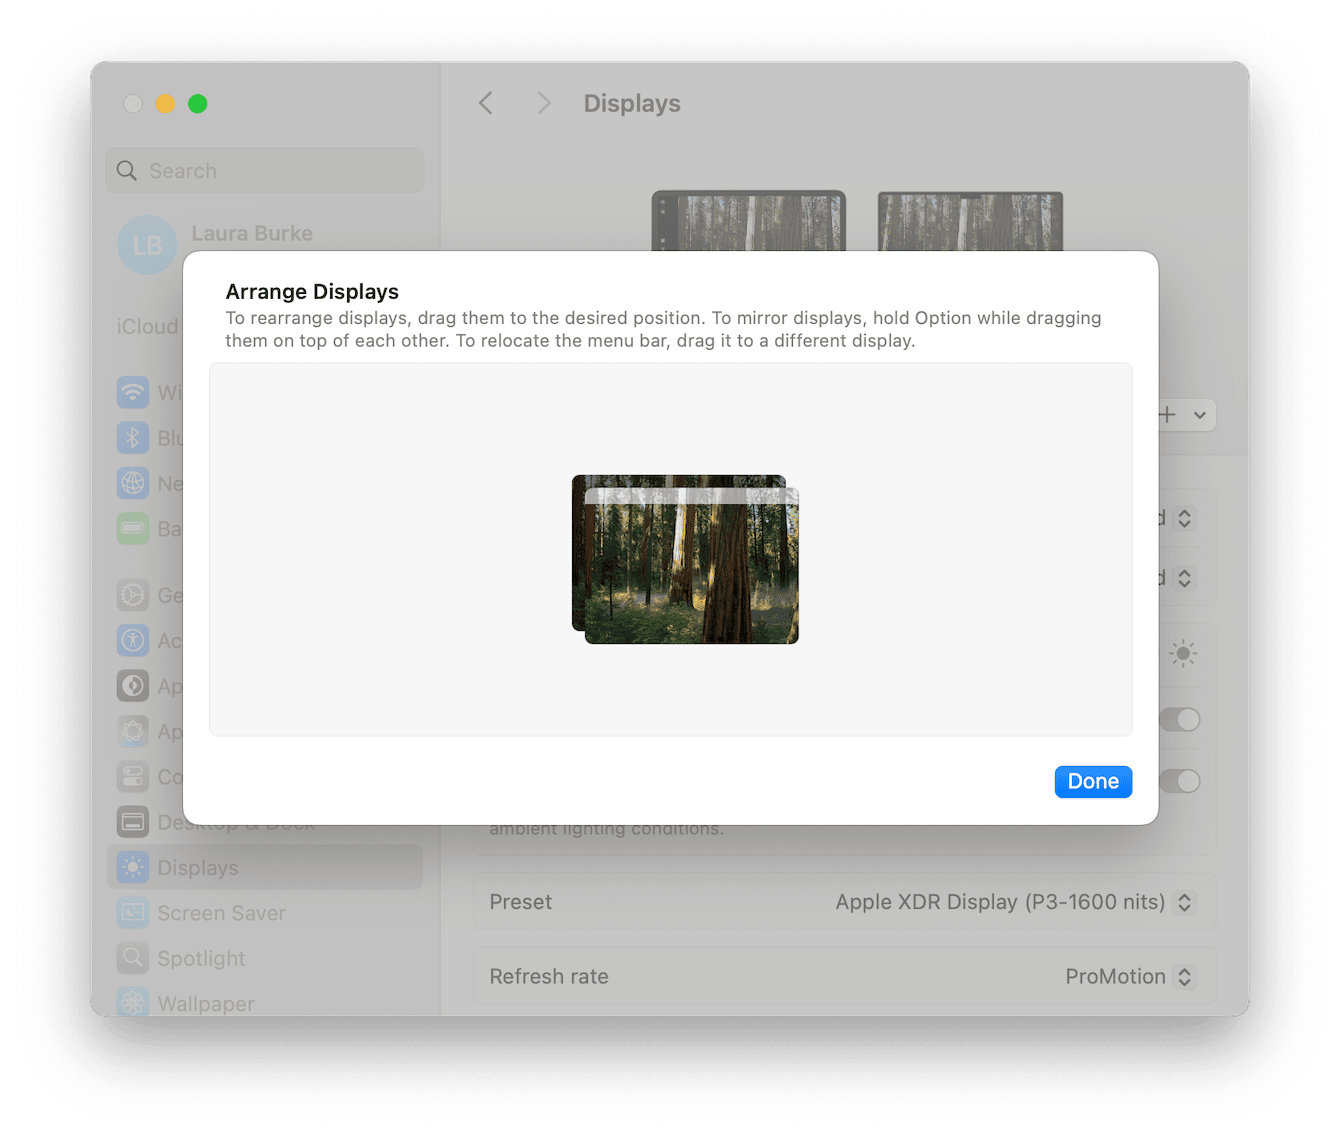This screenshot has width=1340, height=1136.
Task: Adjust the brightness control on the right
Action: point(1182,654)
